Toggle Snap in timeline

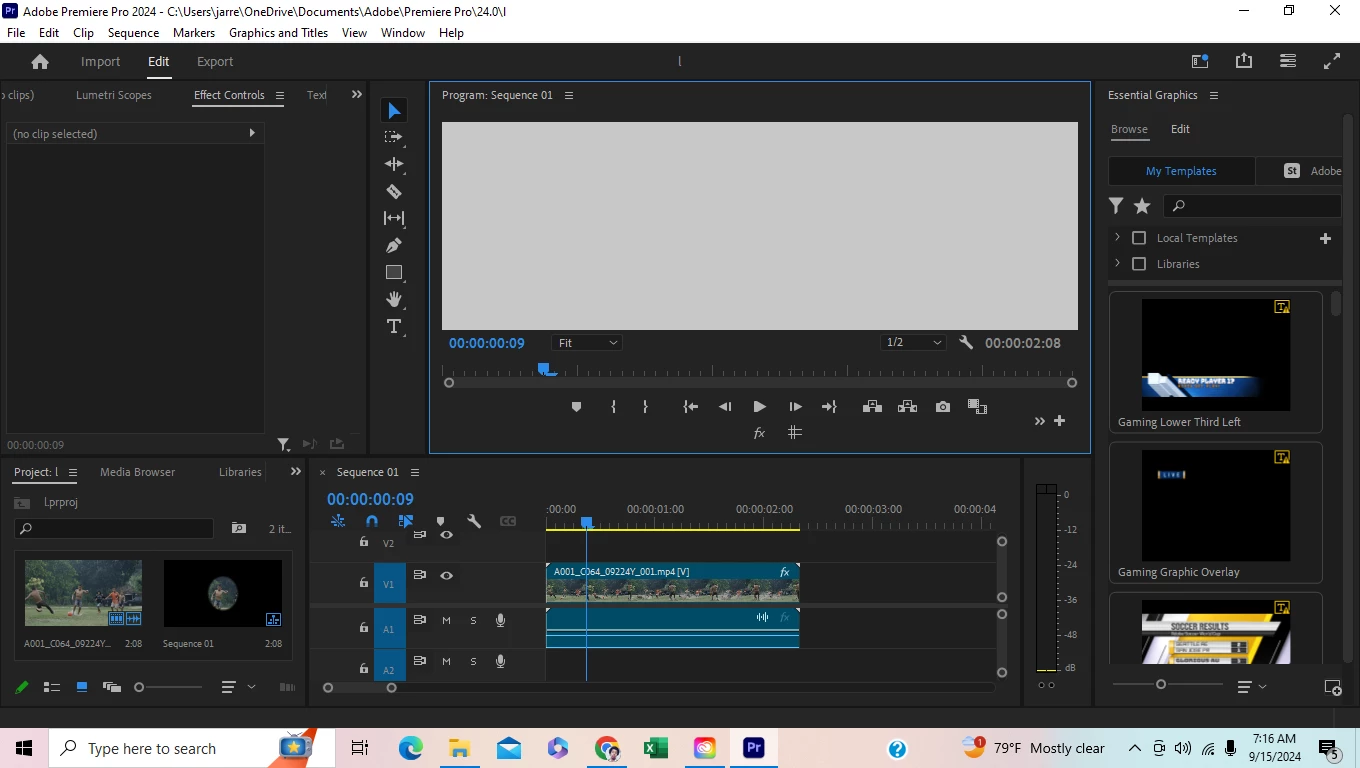click(x=372, y=521)
